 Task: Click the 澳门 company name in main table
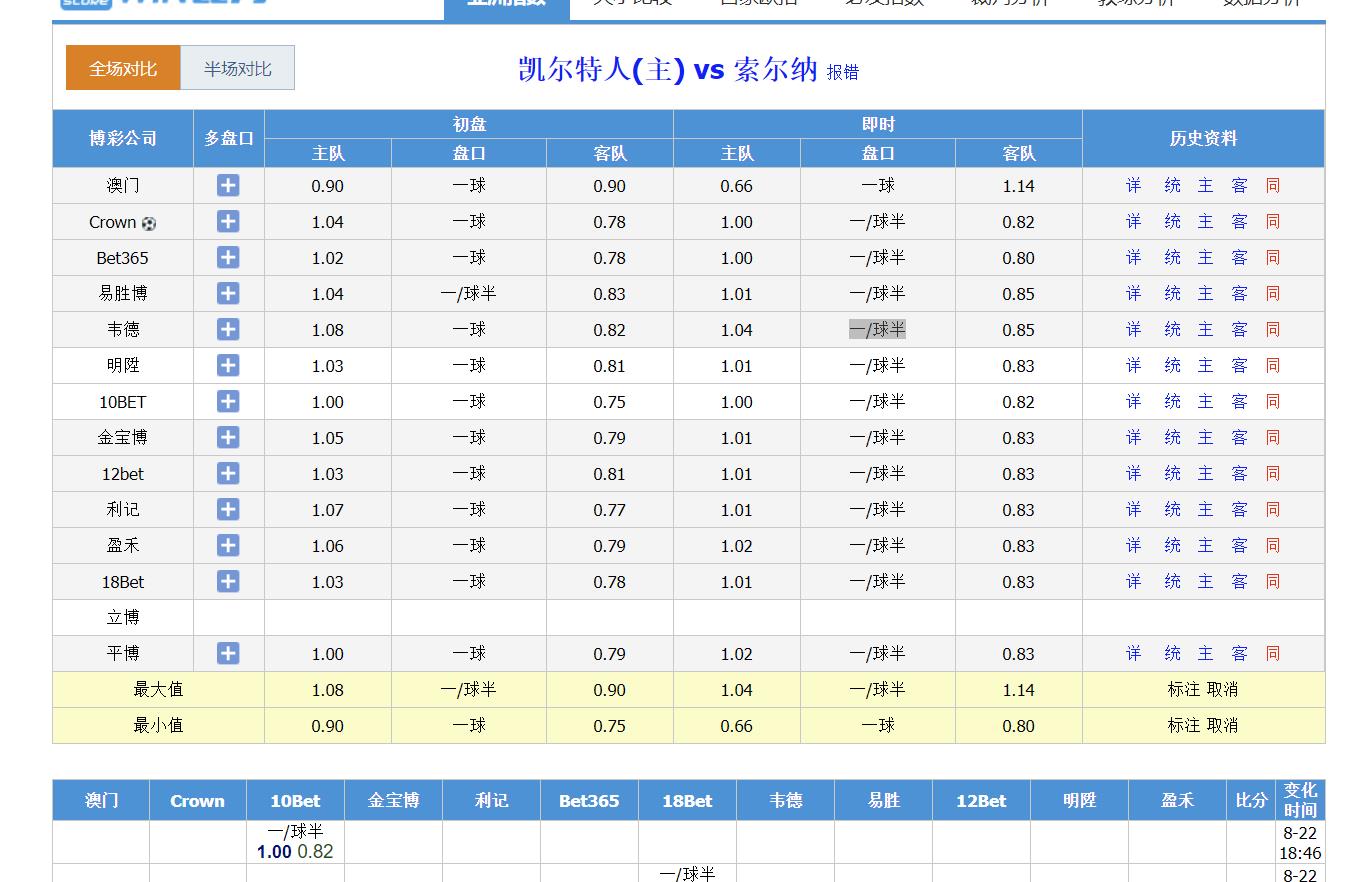click(x=123, y=185)
